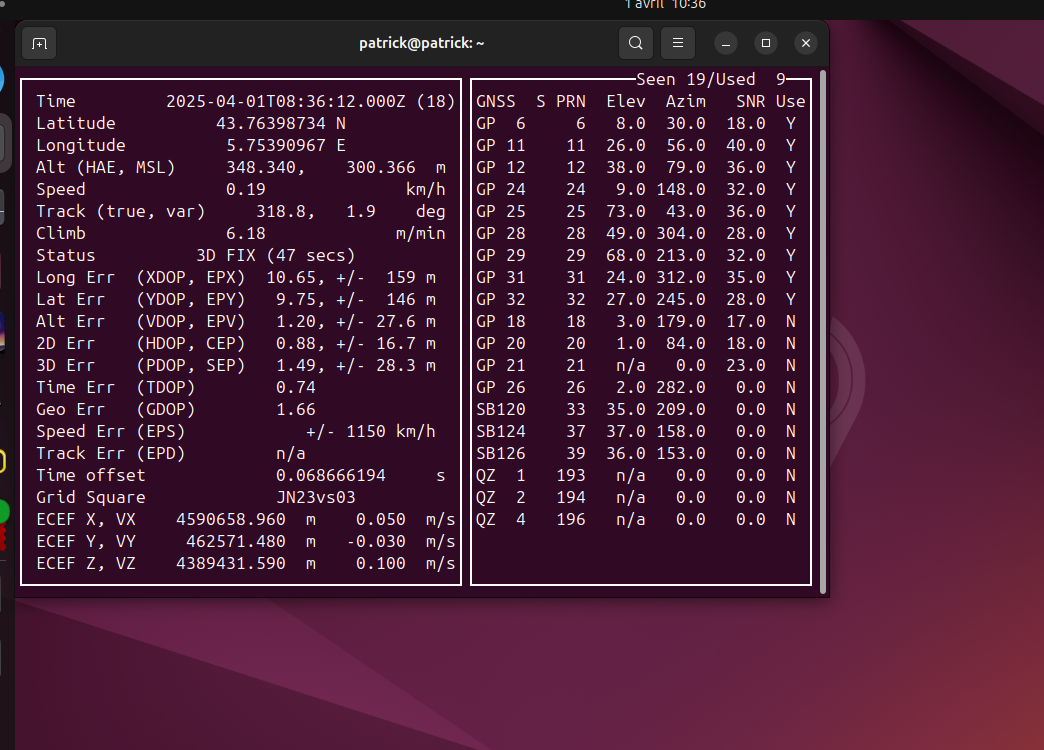1044x750 pixels.
Task: Click the TDOP value 0.74
Action: pyautogui.click(x=296, y=387)
